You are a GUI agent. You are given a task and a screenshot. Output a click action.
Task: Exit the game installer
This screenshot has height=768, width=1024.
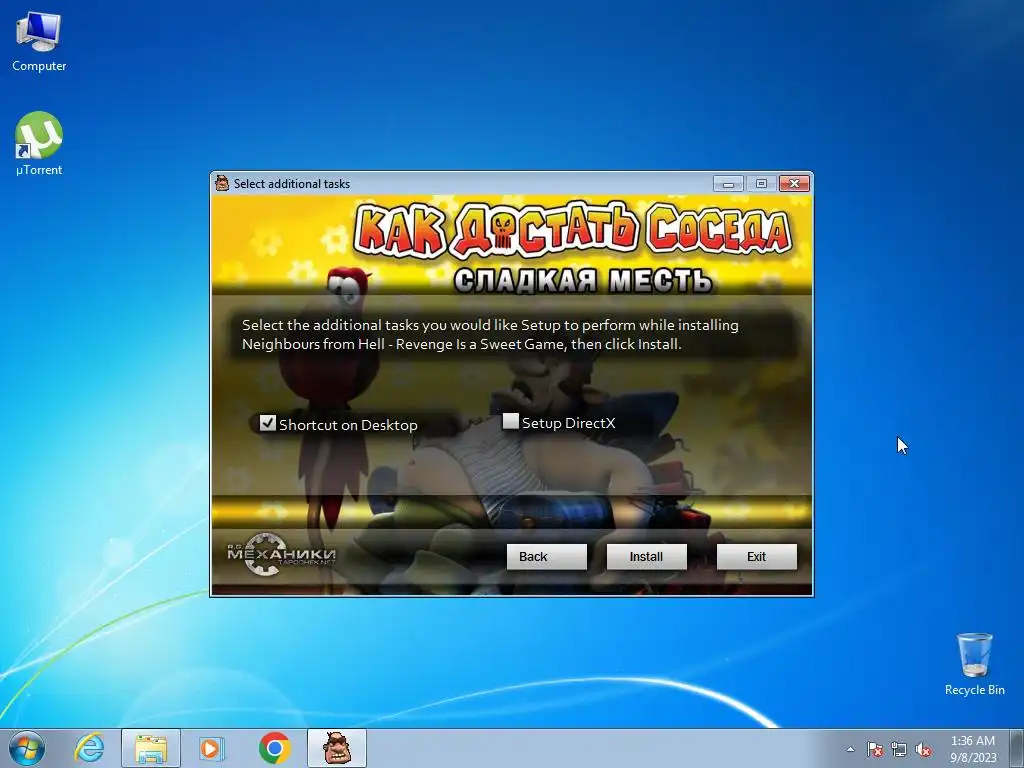pos(756,556)
